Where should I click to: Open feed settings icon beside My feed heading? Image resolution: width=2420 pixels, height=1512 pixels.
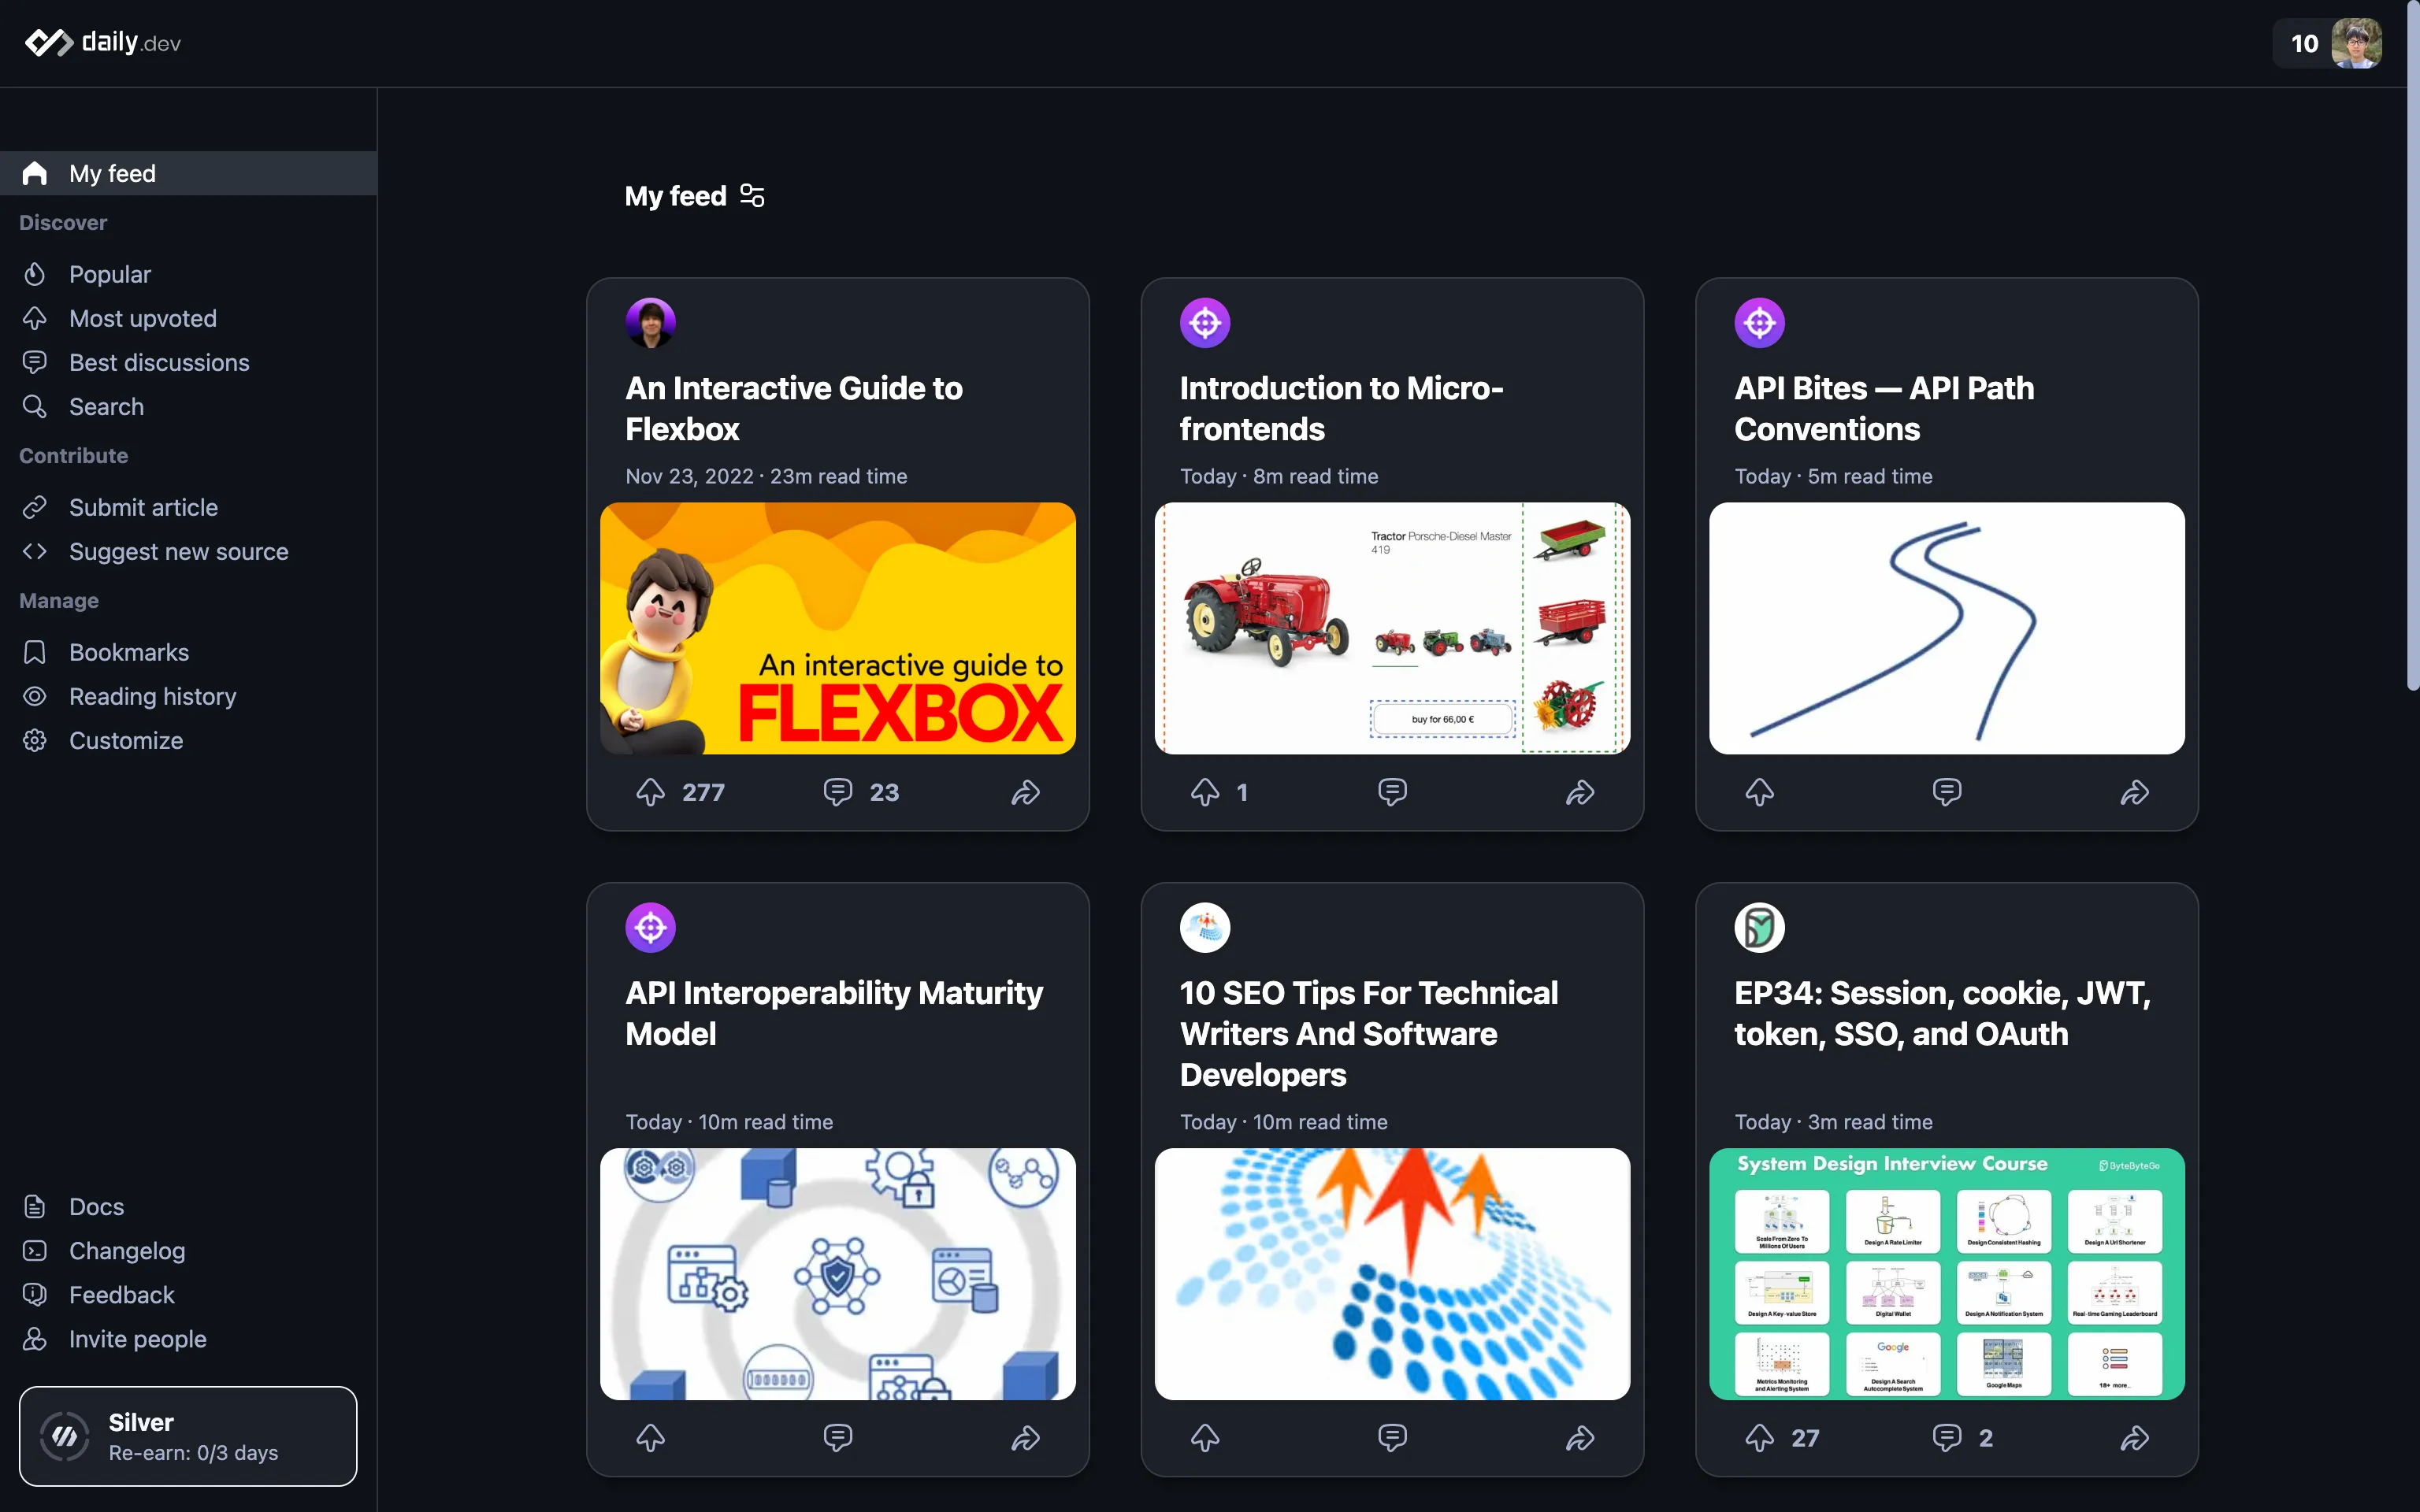click(x=752, y=196)
